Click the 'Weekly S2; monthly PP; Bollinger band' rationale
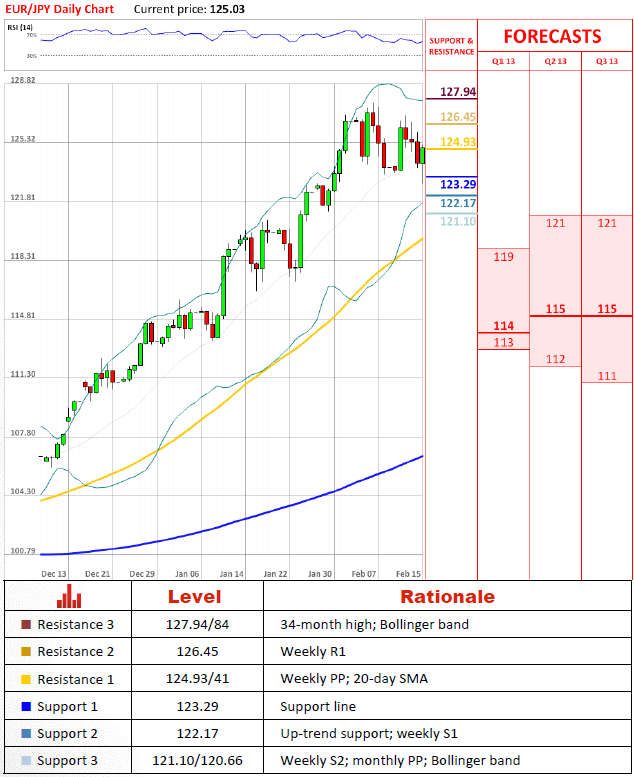 [x=400, y=761]
